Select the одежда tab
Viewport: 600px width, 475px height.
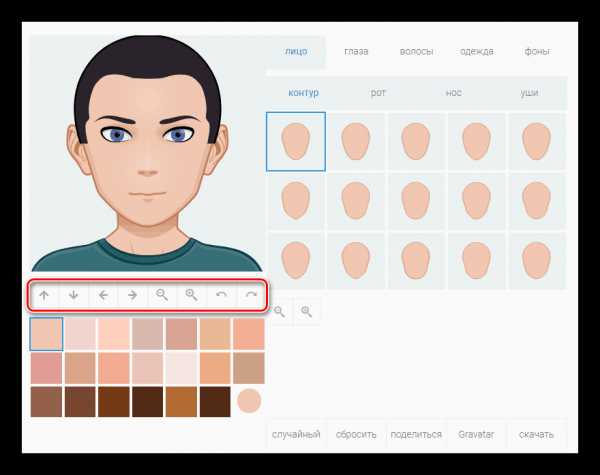click(476, 51)
